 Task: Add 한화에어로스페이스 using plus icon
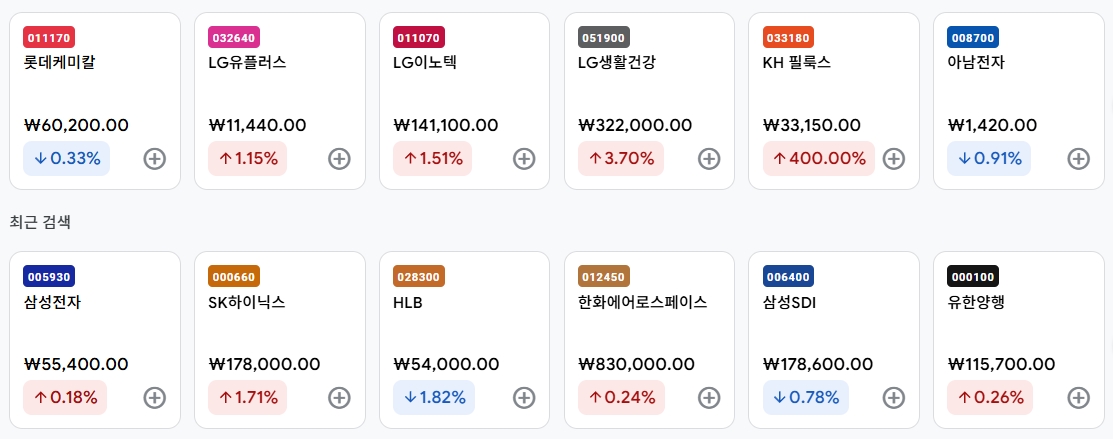709,398
